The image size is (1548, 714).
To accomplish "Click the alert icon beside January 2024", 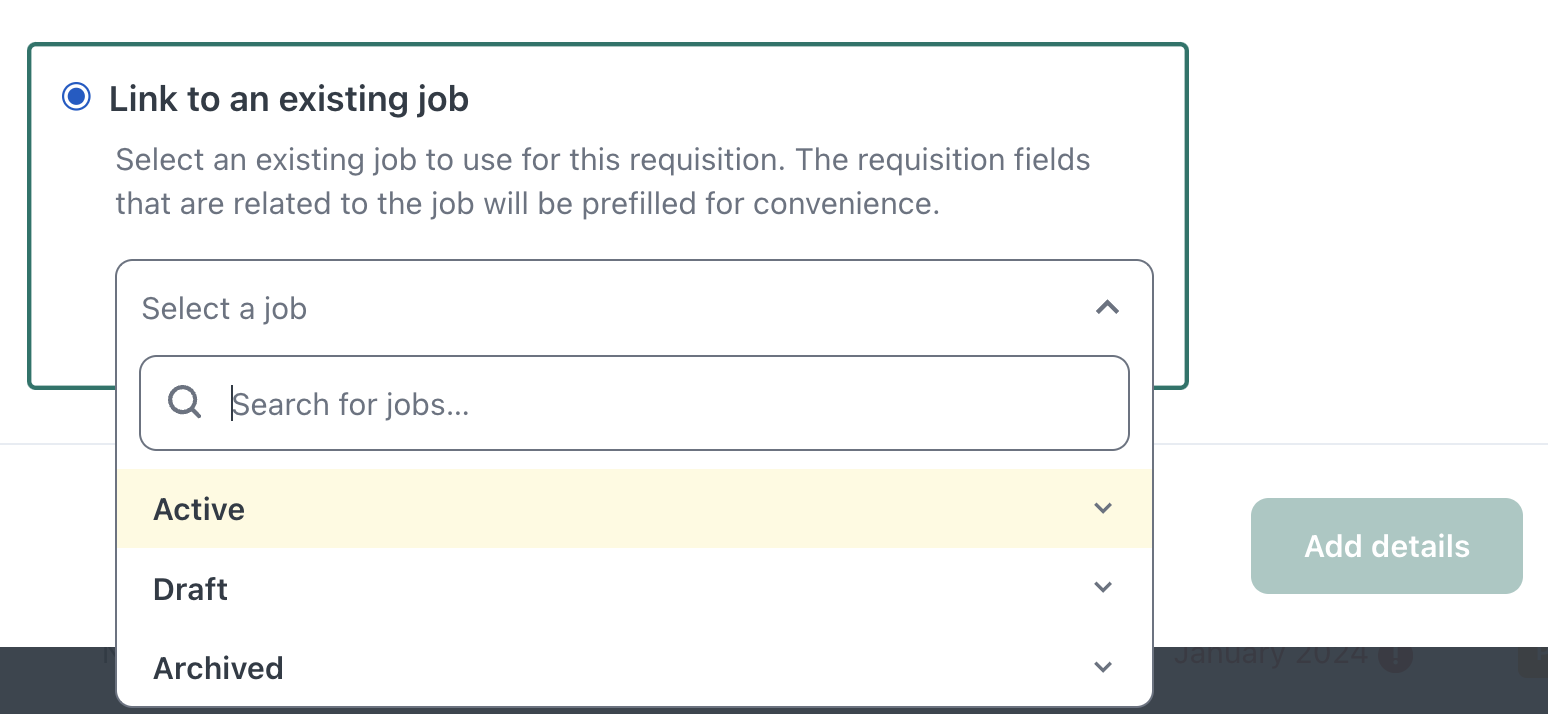I will (1395, 657).
